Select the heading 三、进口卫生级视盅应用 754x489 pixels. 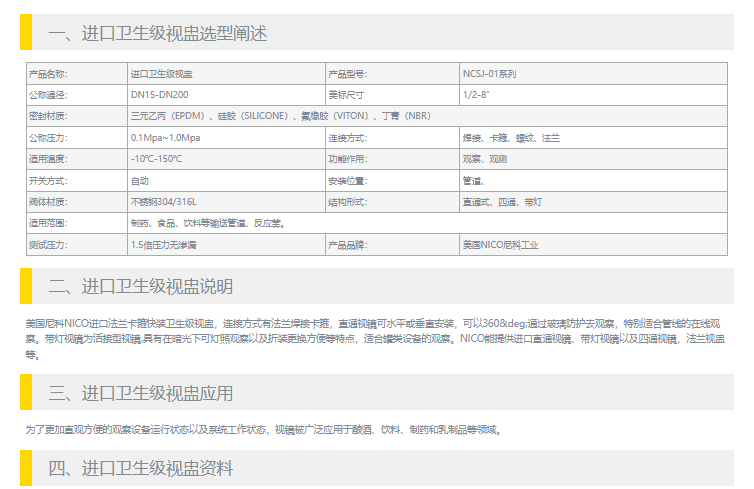coord(141,393)
